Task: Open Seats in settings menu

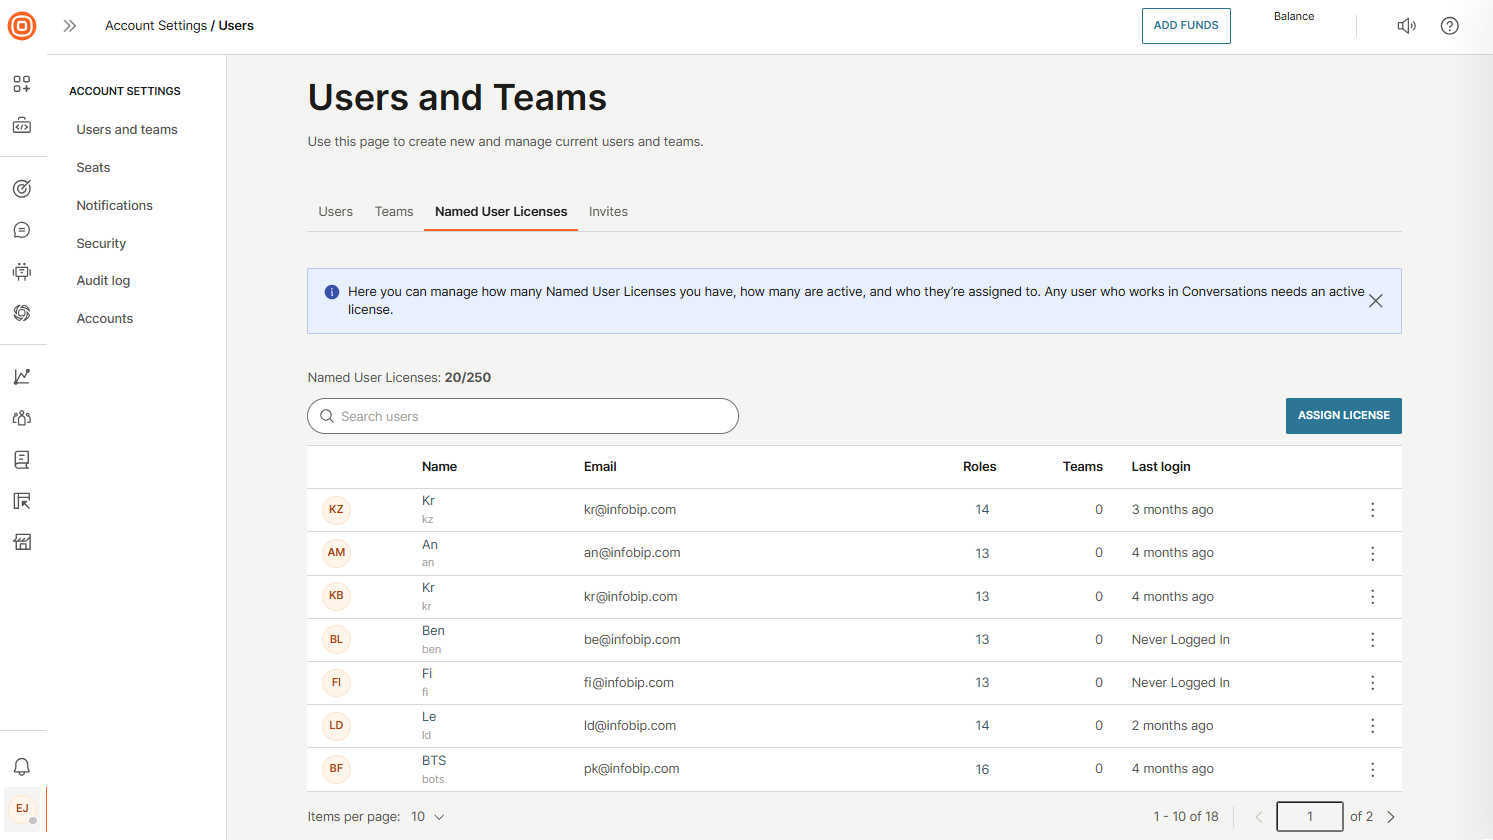Action: tap(93, 168)
